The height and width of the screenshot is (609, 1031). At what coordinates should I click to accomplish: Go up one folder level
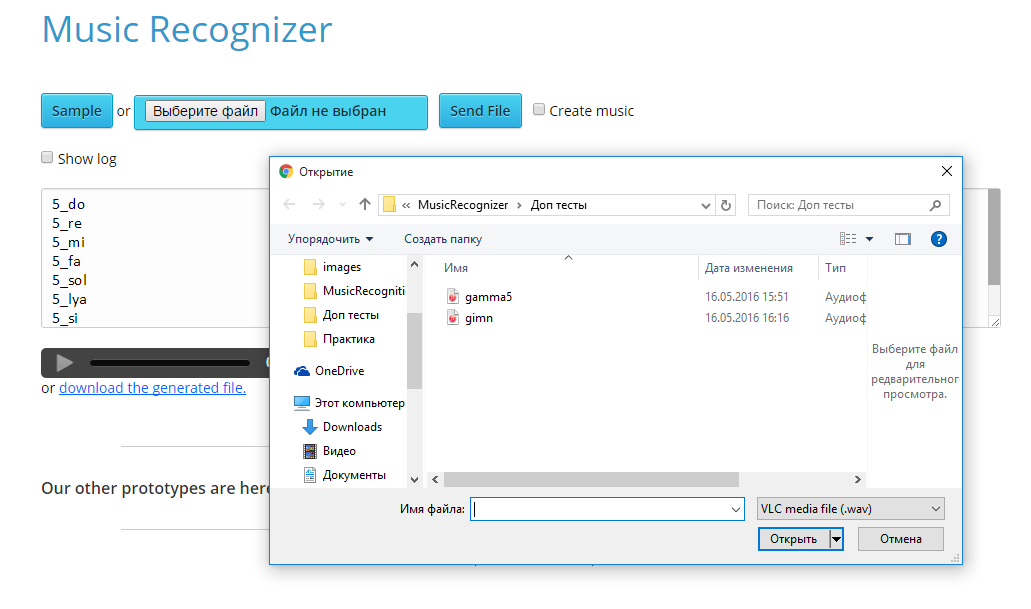coord(365,205)
